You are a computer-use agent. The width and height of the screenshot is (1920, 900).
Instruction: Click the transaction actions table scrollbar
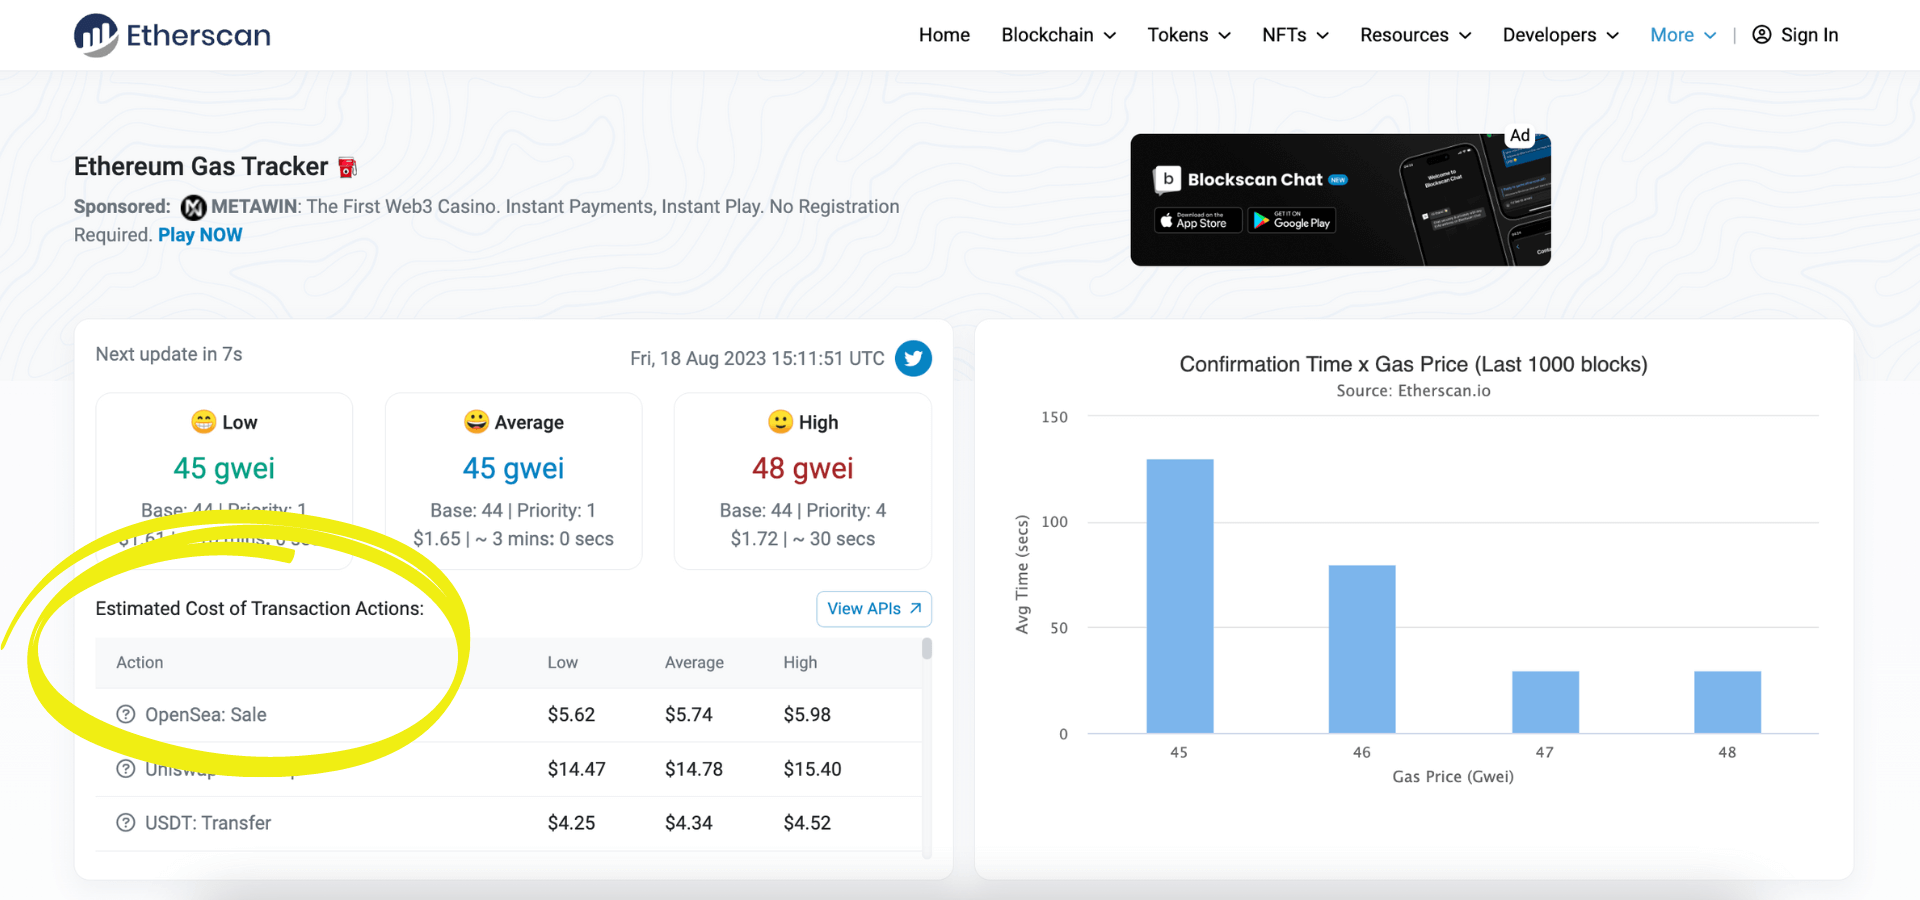pos(927,650)
